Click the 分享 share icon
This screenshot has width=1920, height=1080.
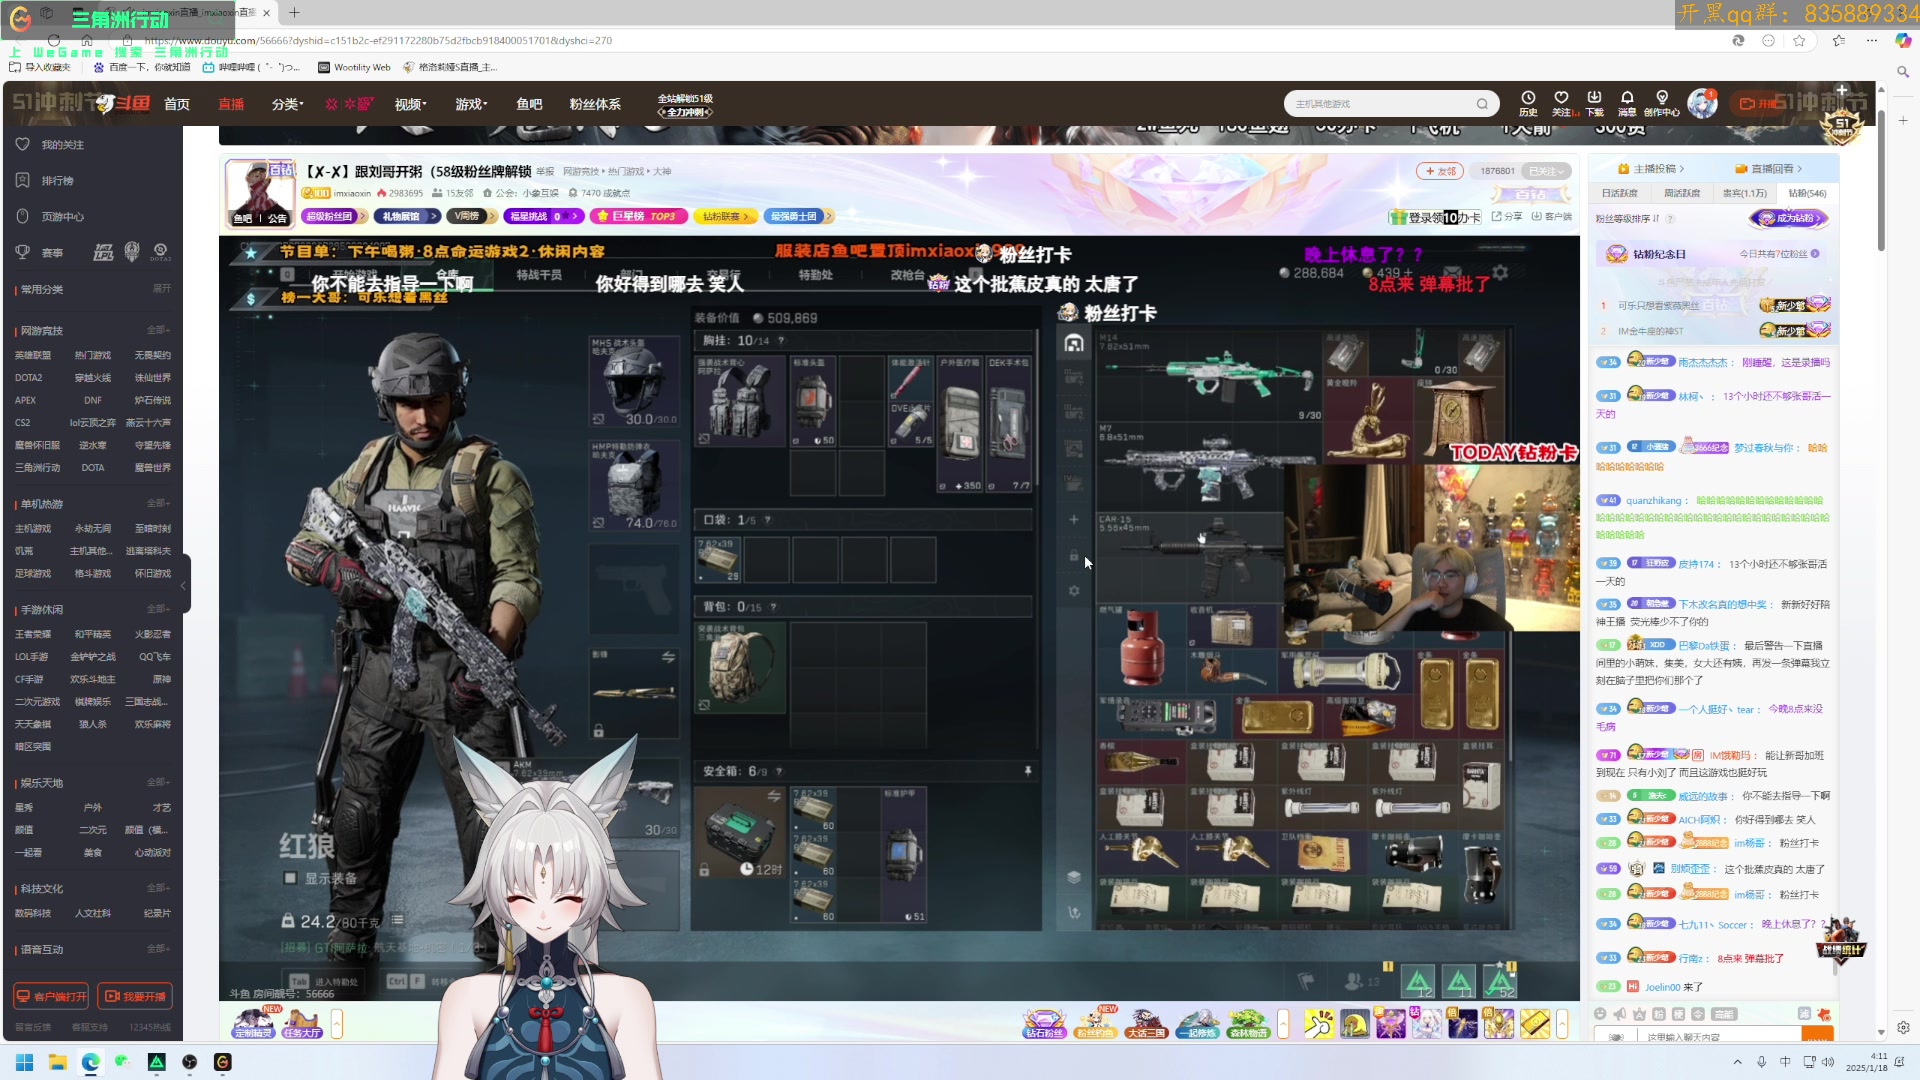[1507, 217]
